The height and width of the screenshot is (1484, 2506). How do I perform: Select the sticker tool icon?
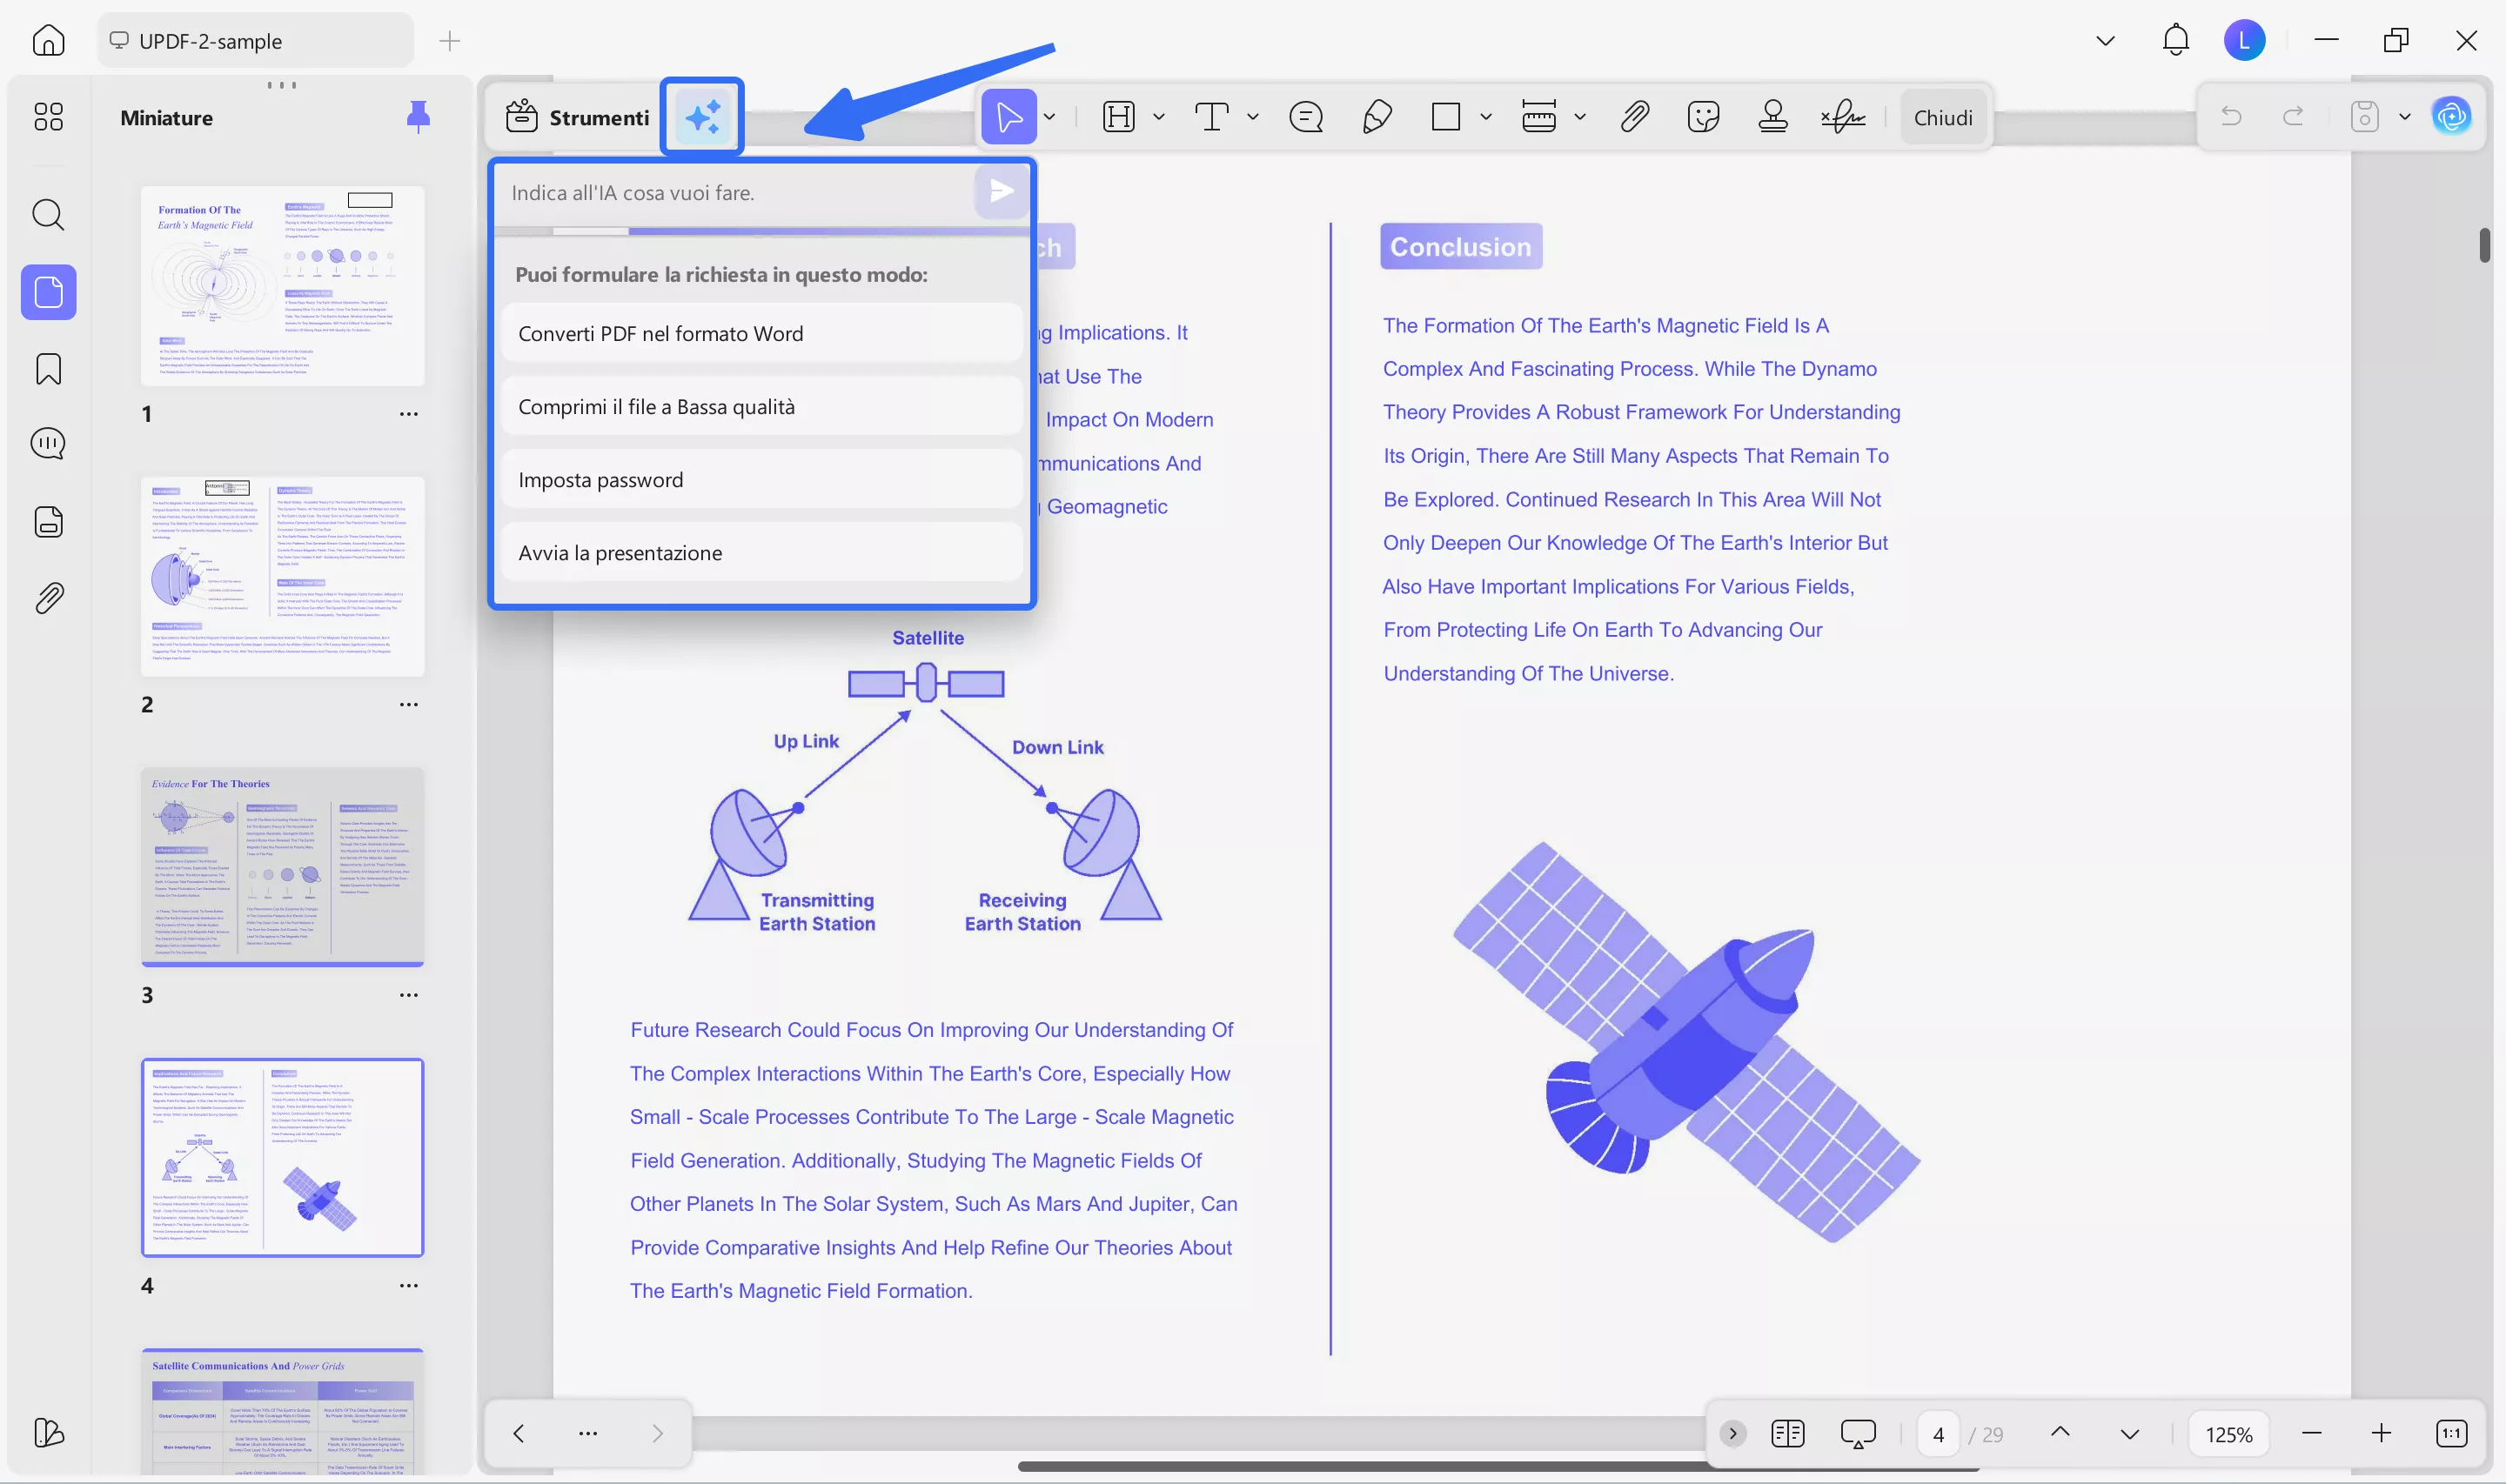pyautogui.click(x=1703, y=117)
